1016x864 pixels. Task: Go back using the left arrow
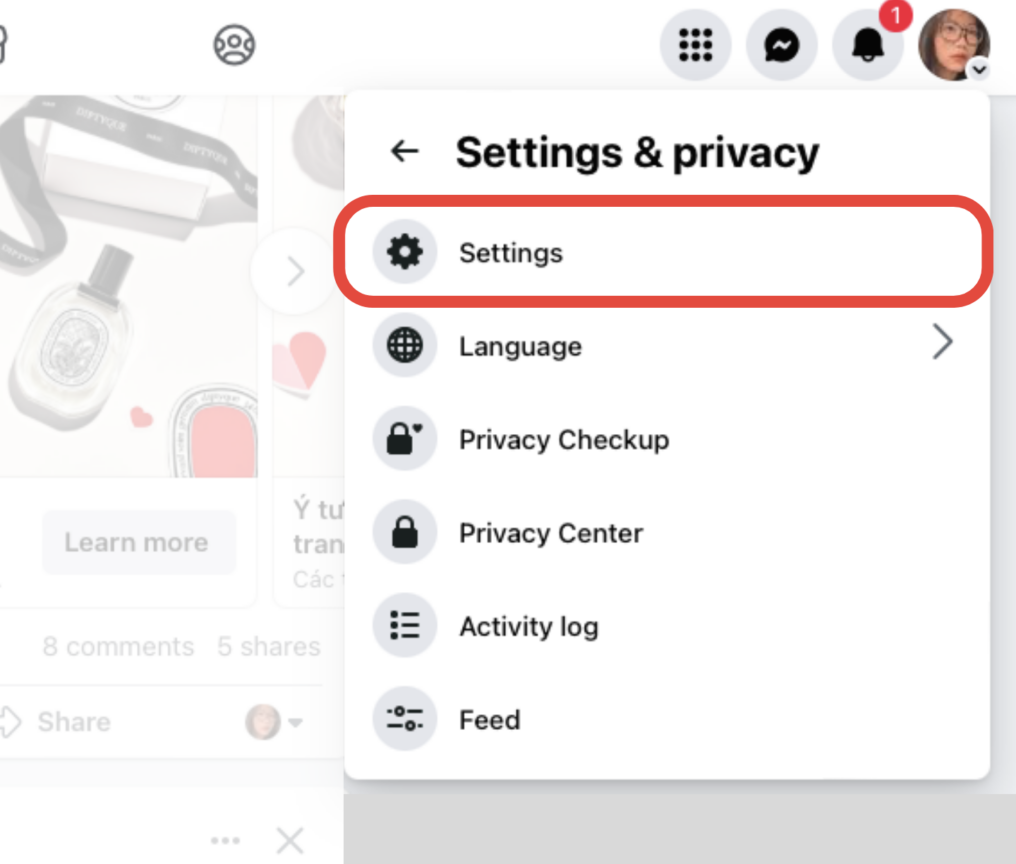pos(404,151)
